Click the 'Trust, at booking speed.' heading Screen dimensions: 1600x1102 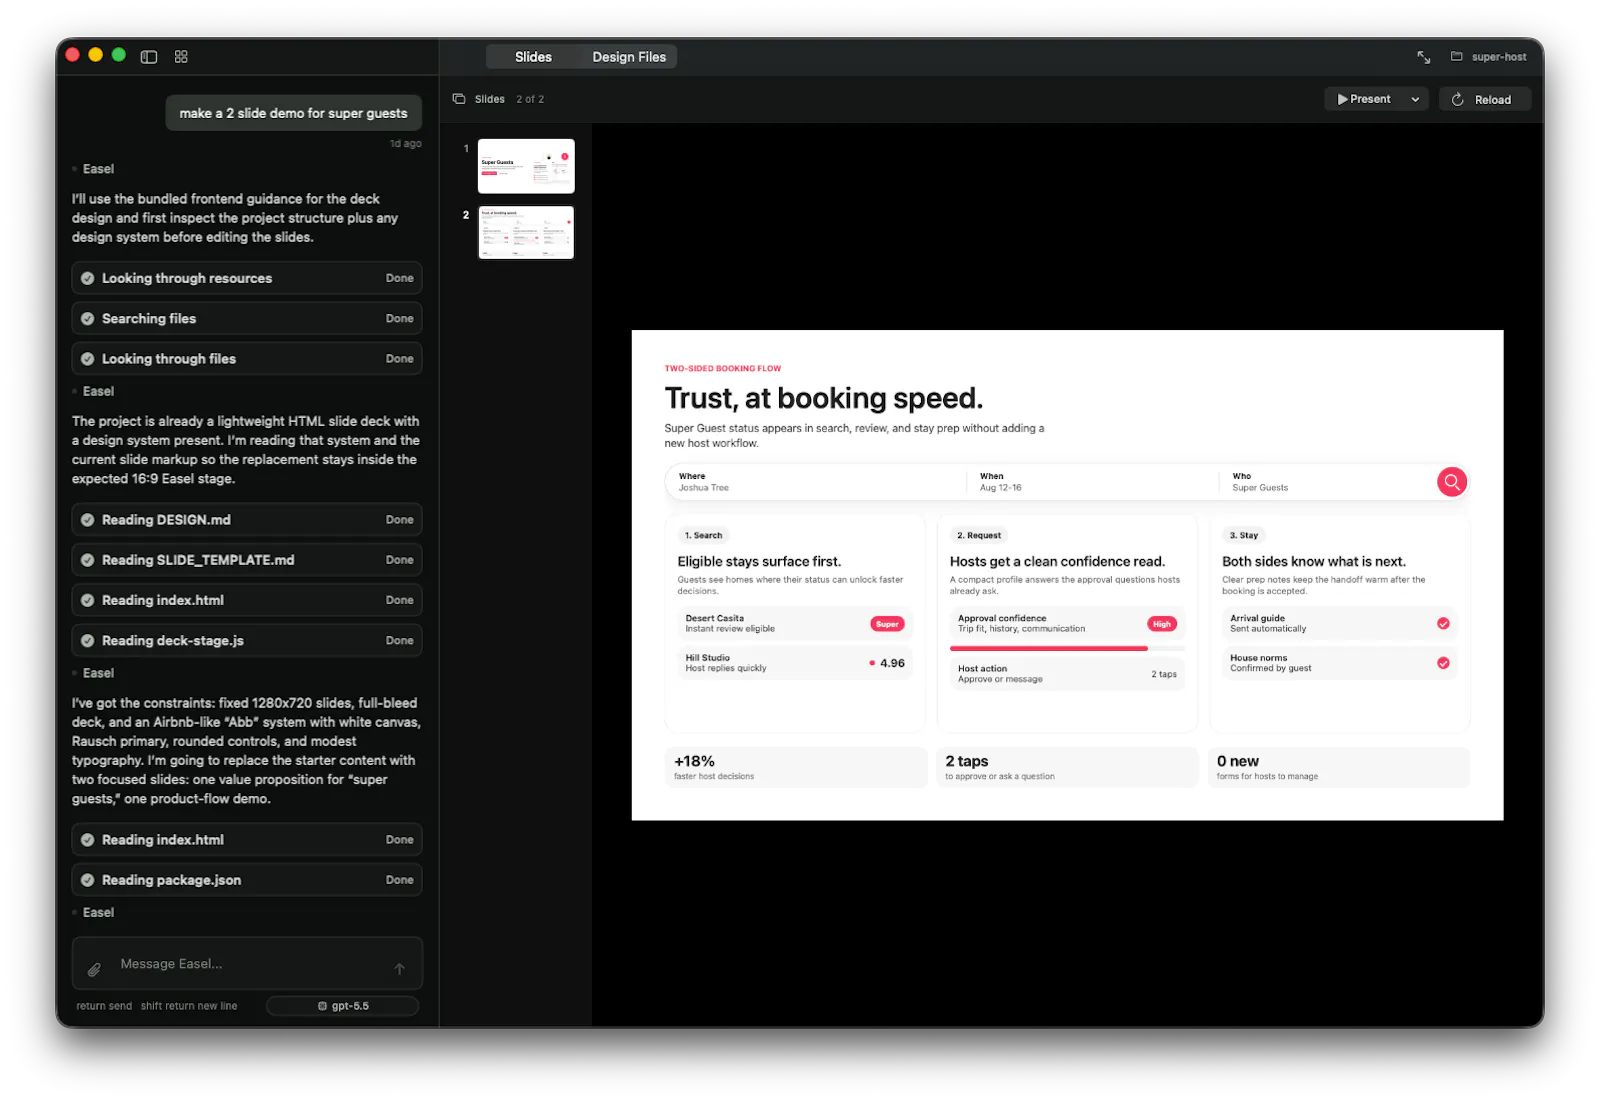(x=824, y=398)
